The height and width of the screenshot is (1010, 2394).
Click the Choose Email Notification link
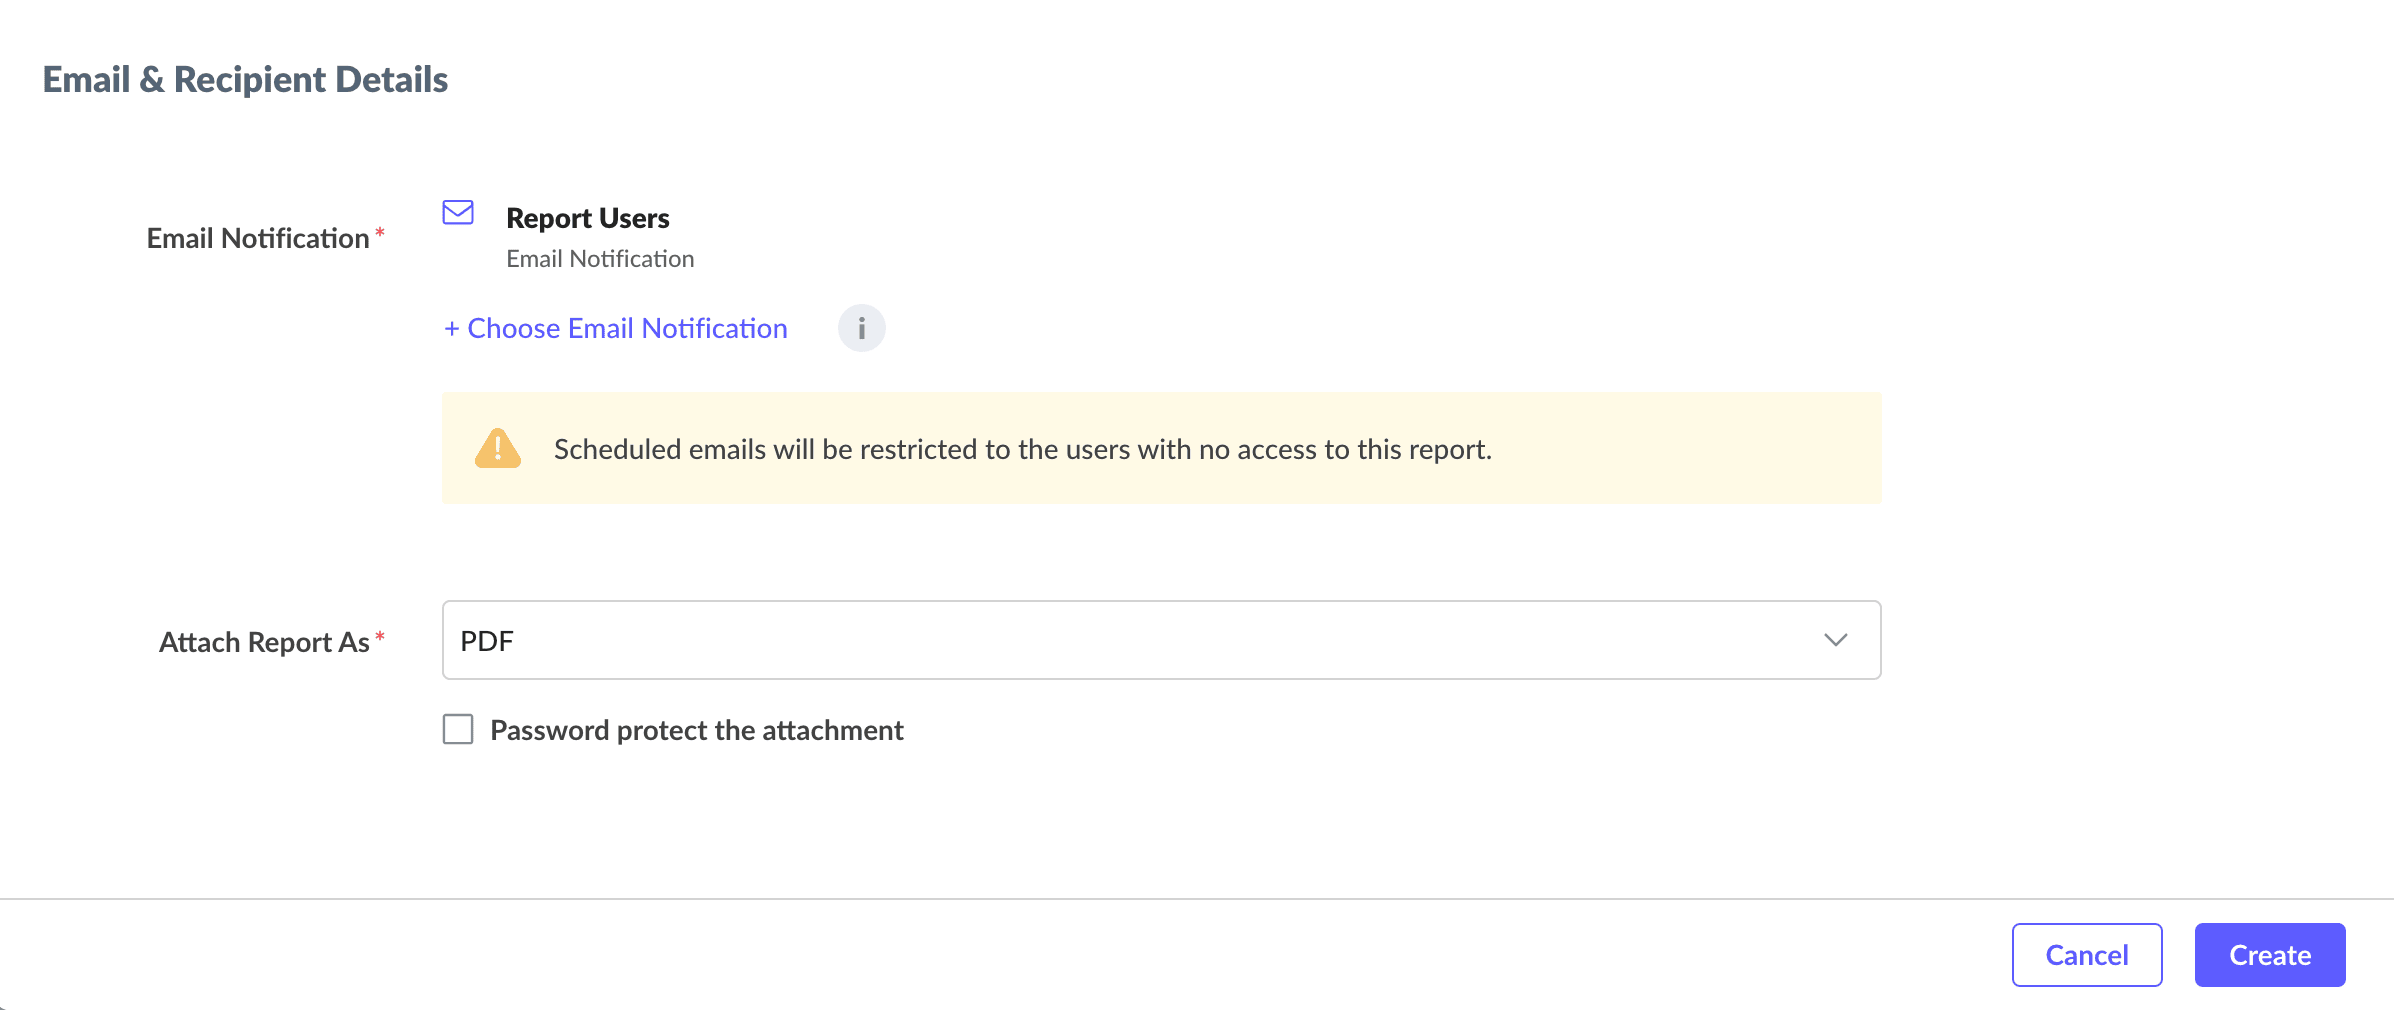[x=627, y=329]
